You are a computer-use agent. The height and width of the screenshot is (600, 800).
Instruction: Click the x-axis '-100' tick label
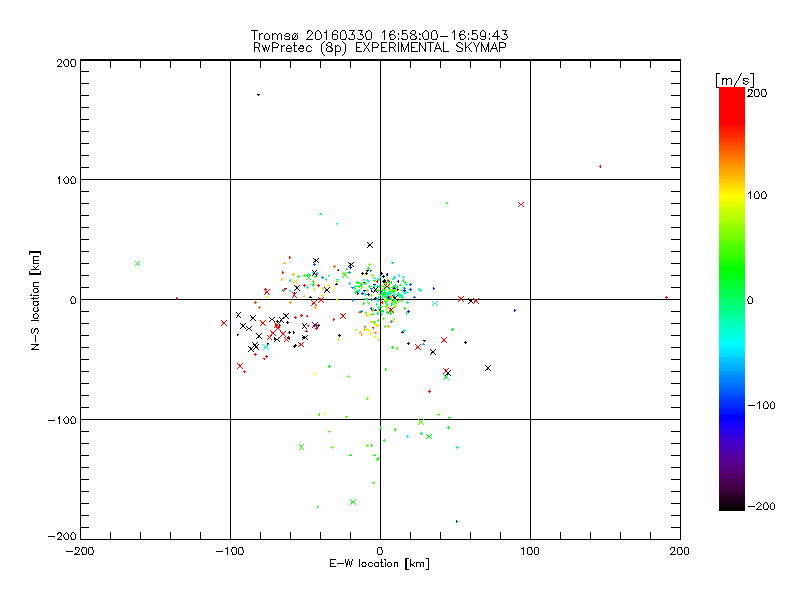click(230, 551)
